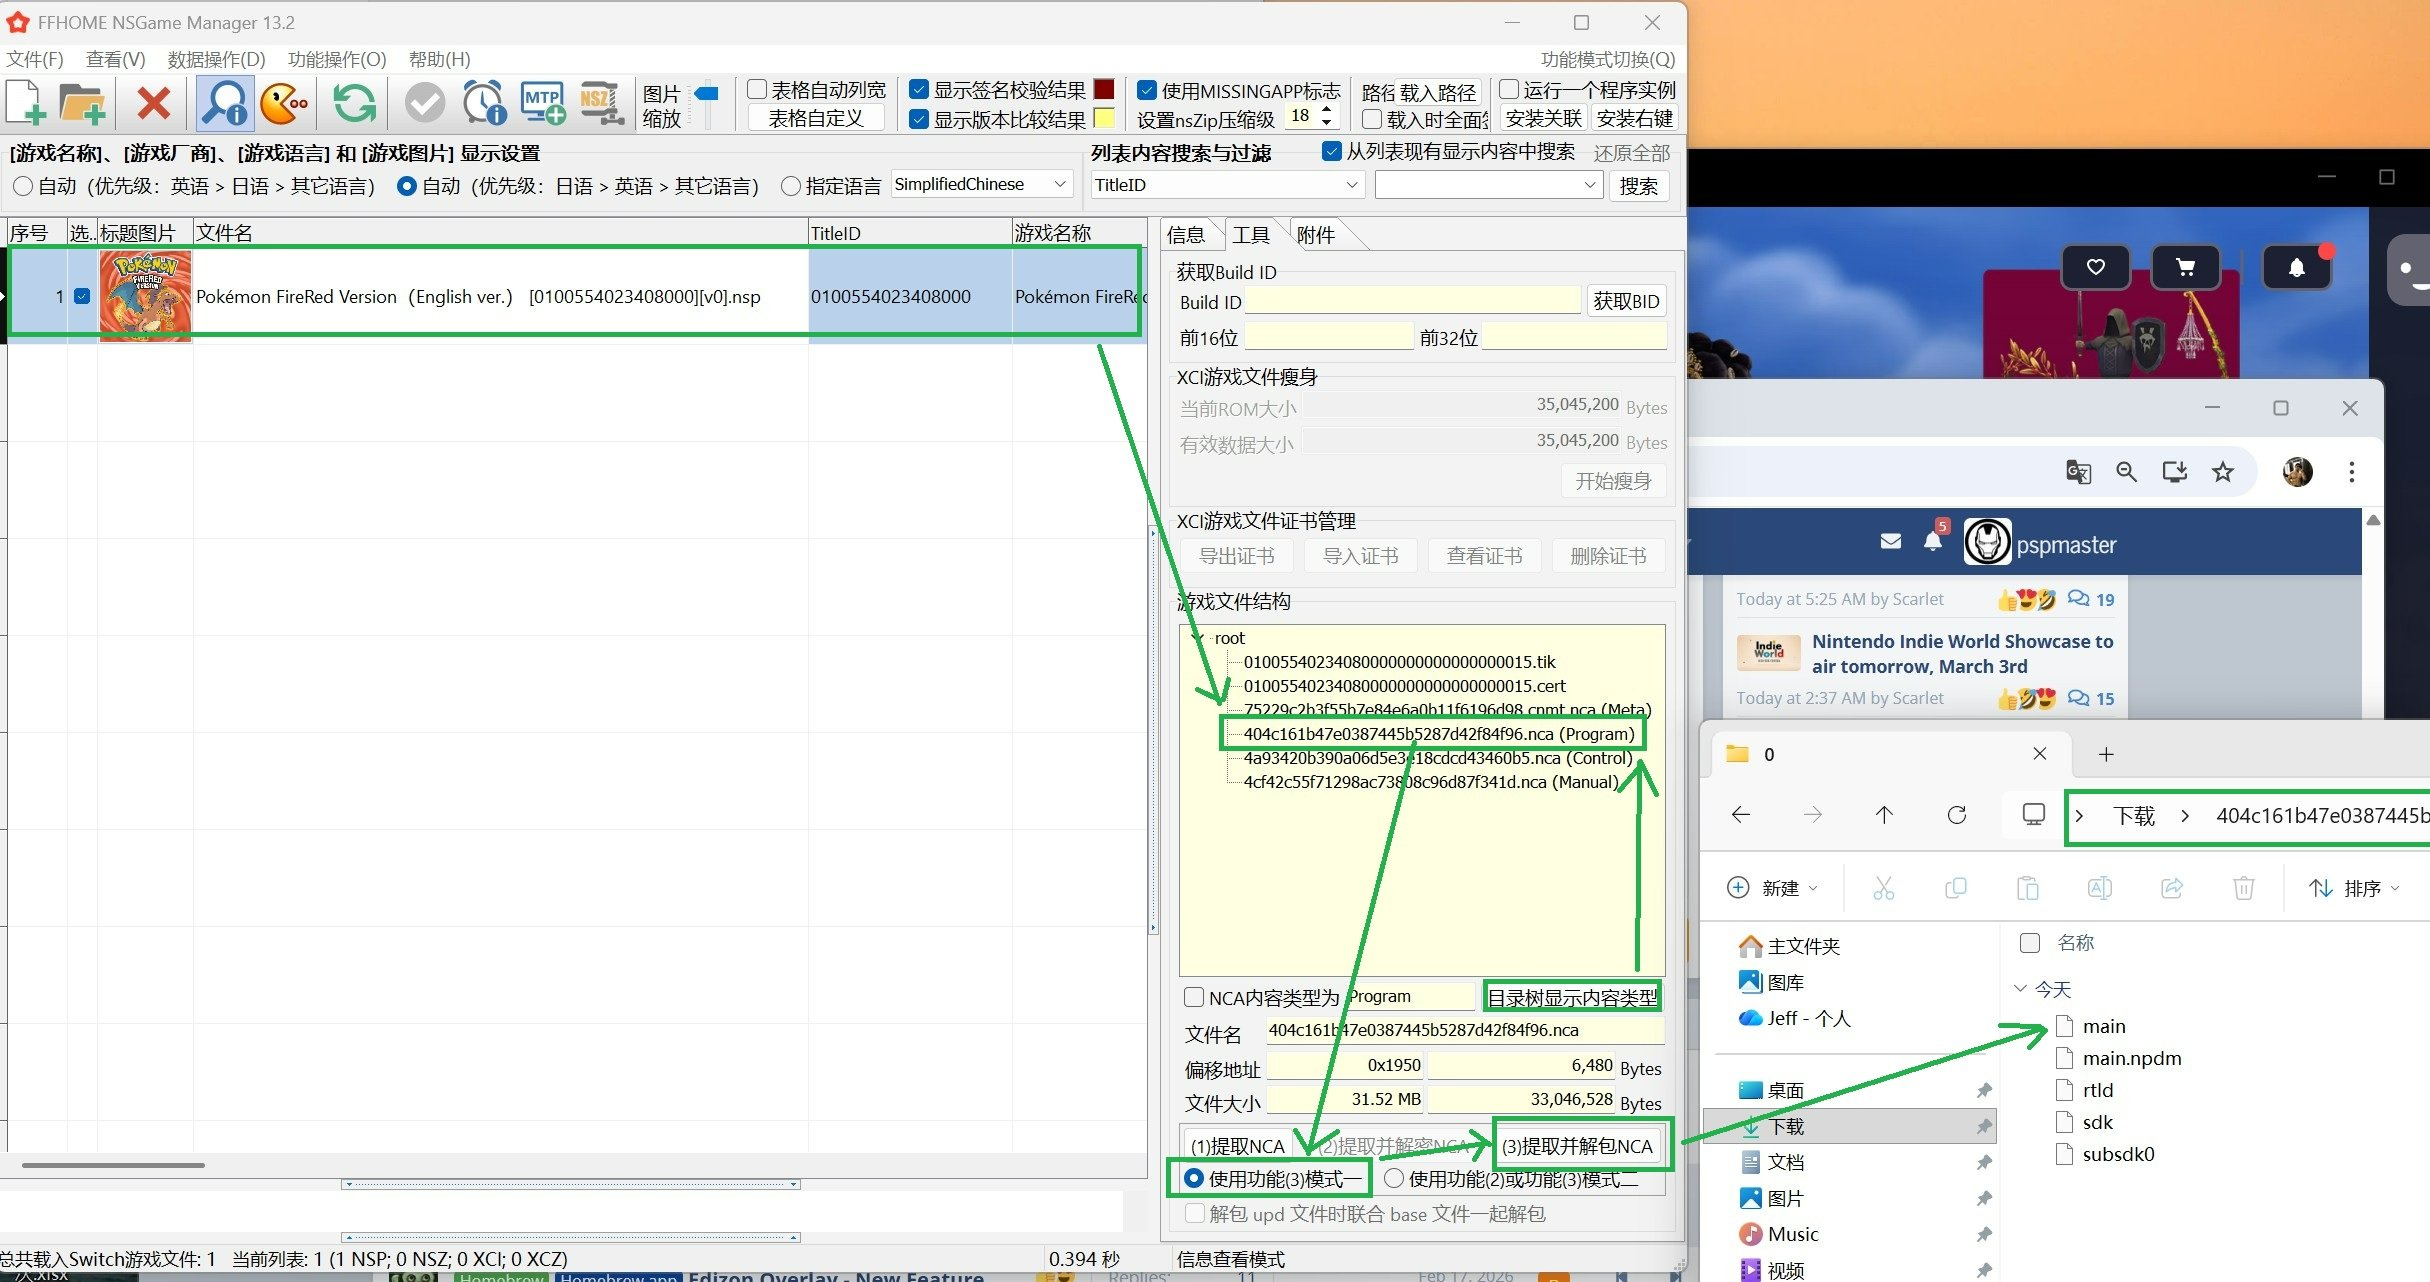The width and height of the screenshot is (2430, 1282).
Task: Open the 排序 sort dropdown in File Explorer
Action: point(2353,888)
